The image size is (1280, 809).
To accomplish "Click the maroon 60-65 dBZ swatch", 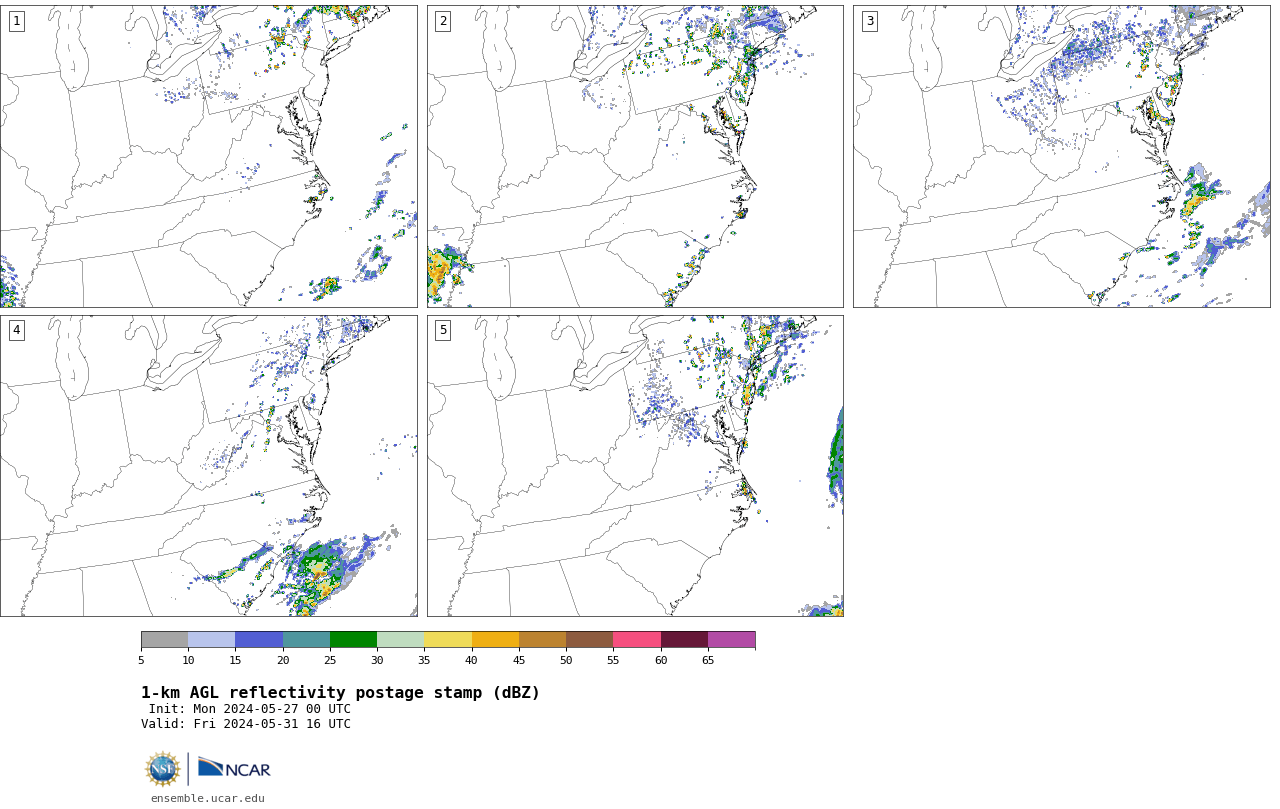I will point(684,640).
